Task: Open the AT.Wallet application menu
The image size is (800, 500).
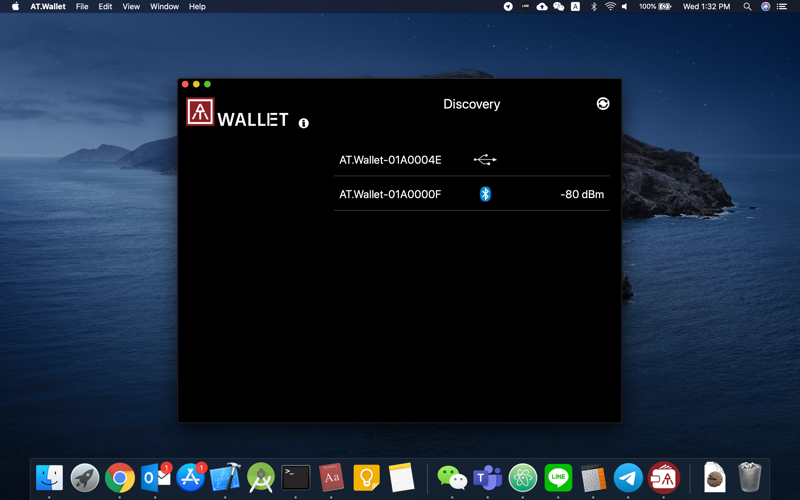Action: click(48, 6)
